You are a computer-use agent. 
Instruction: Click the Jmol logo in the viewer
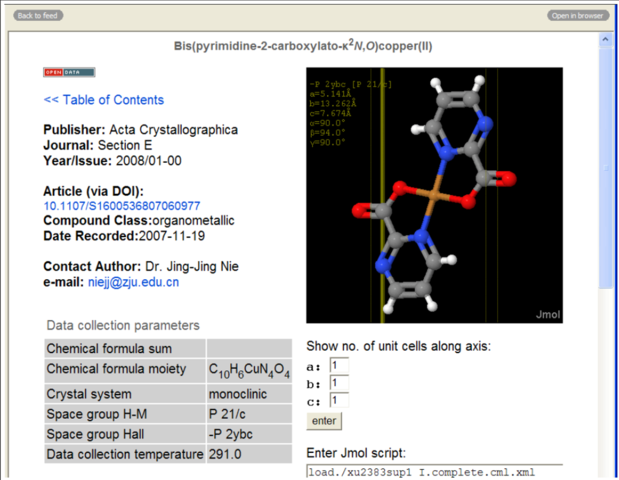[x=548, y=314]
